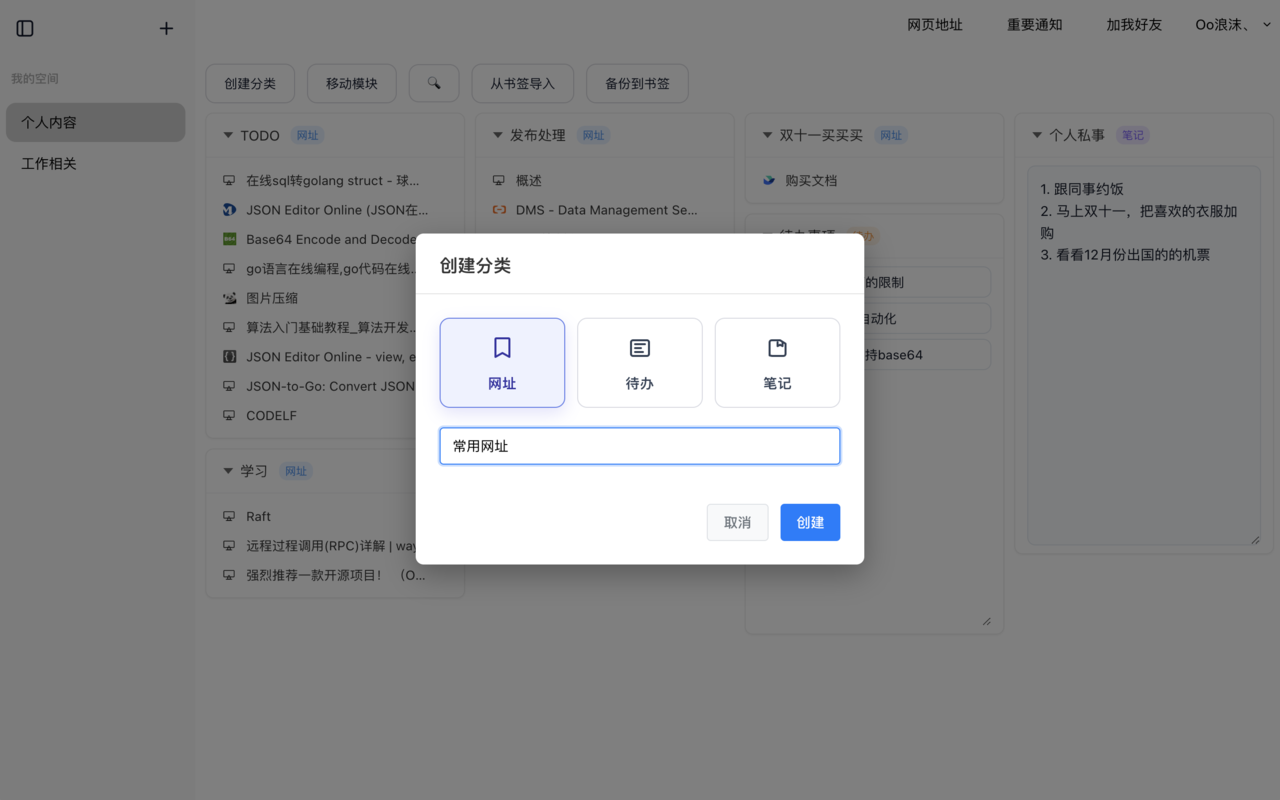Collapse the 双十一买买买 category triangle

[768, 135]
